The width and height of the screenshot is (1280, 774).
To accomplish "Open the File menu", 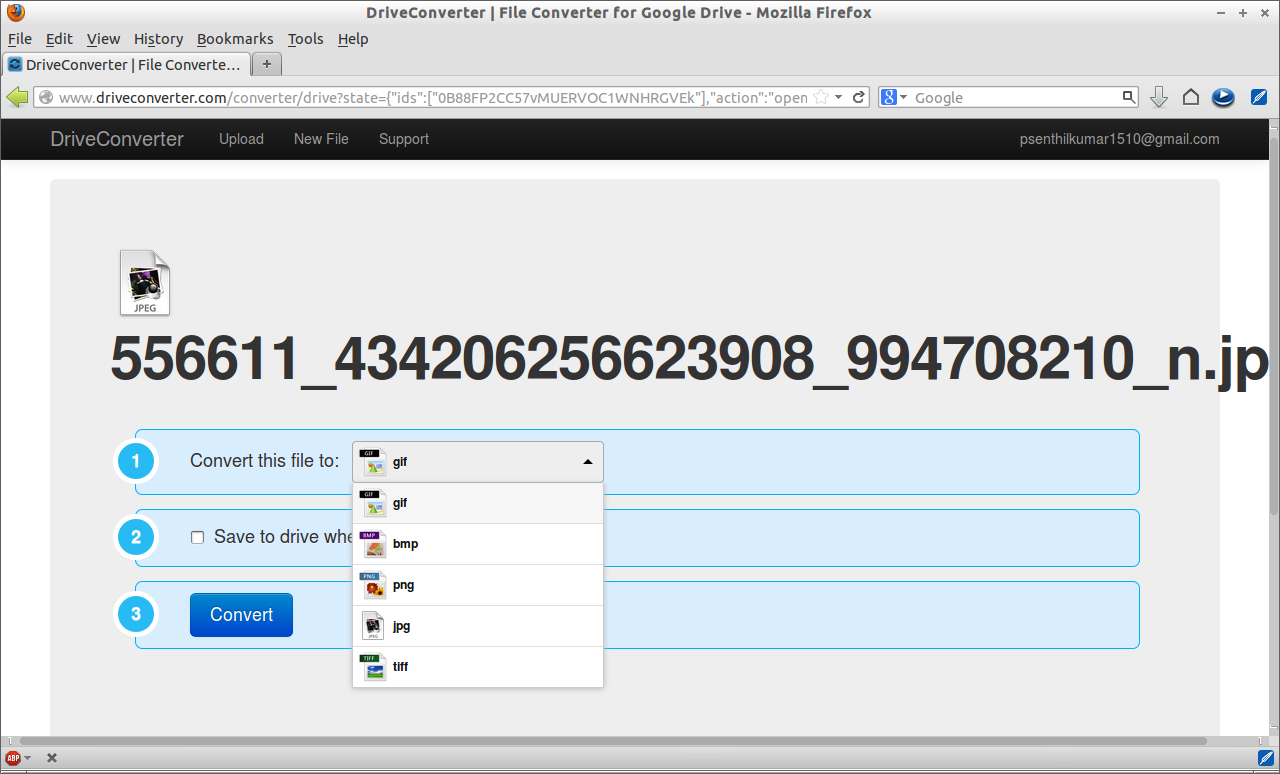I will (20, 39).
